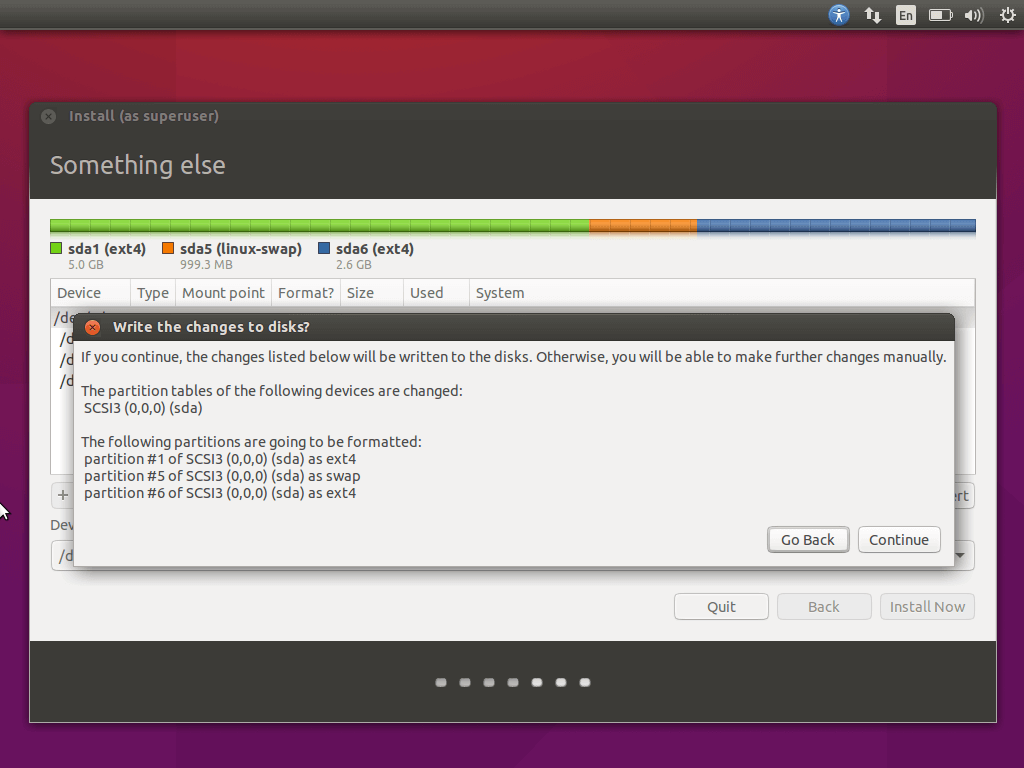Click the Mount point column header

(x=224, y=293)
